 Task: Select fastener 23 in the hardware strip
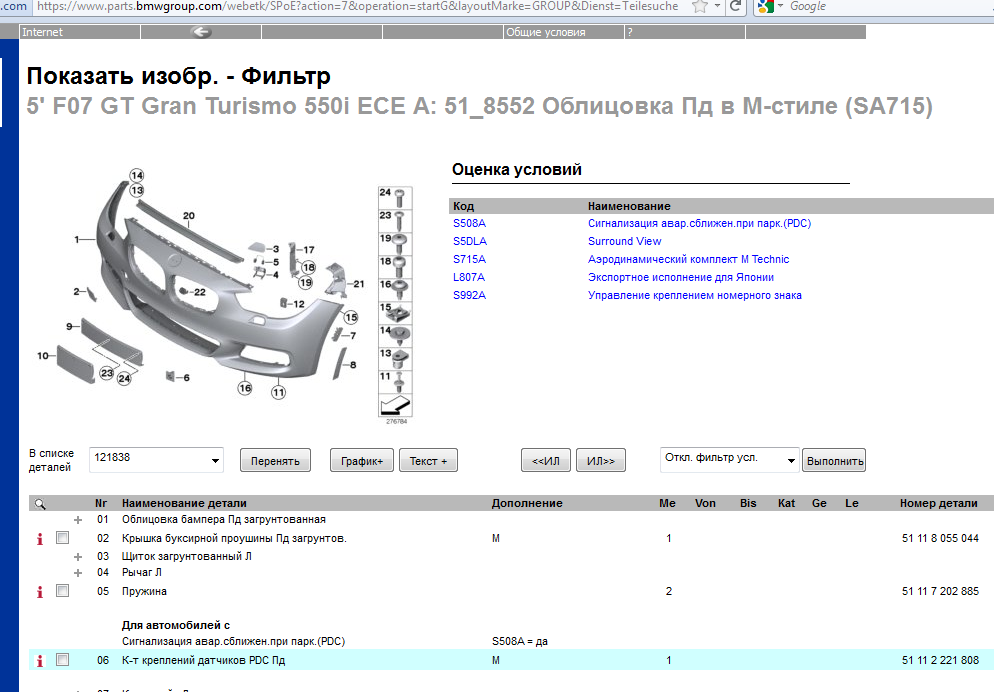click(395, 221)
